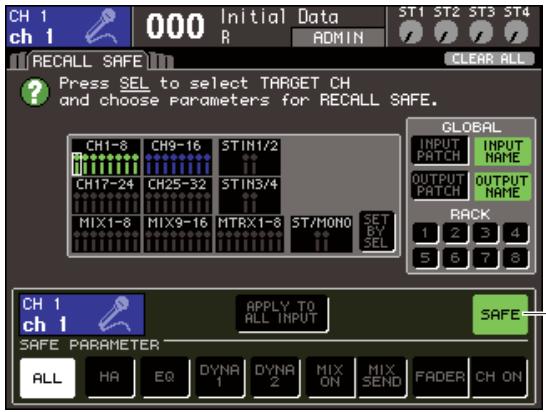Viewport: 546px width, 412px height.
Task: Click the Initial Data scene title
Action: [x=279, y=17]
